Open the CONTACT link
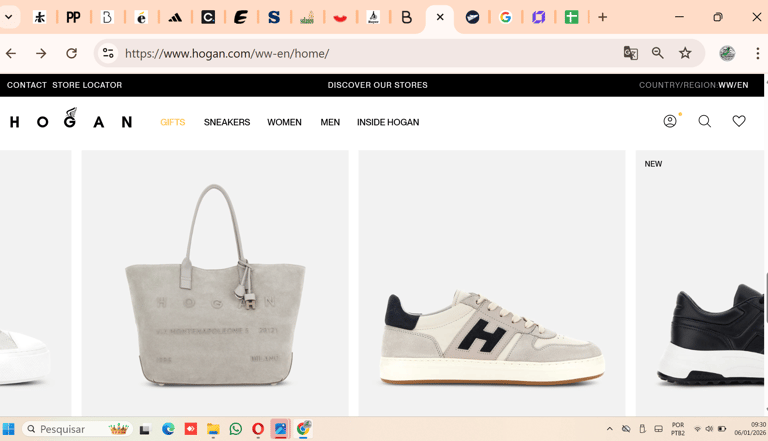The height and width of the screenshot is (441, 768). [26, 85]
